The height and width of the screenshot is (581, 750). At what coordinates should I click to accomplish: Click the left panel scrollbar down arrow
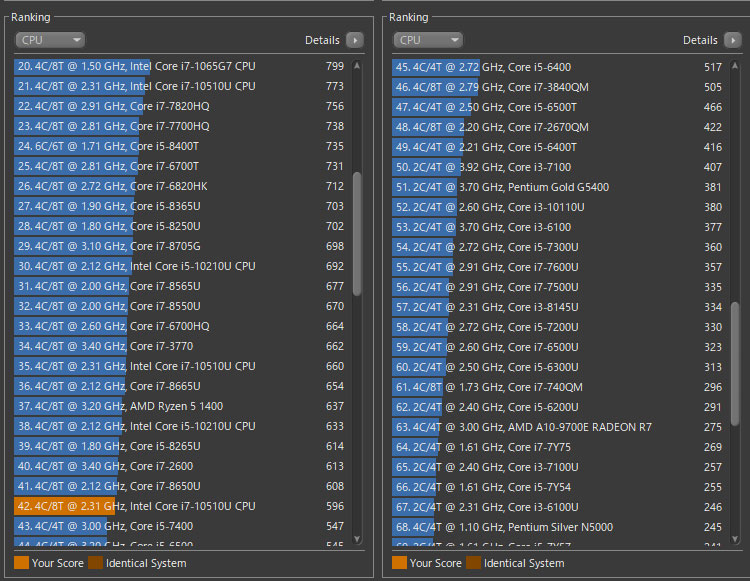pyautogui.click(x=357, y=539)
